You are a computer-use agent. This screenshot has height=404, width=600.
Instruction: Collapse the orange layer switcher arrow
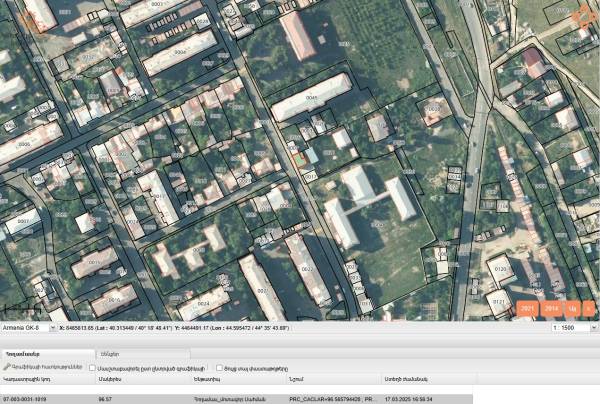(x=589, y=308)
